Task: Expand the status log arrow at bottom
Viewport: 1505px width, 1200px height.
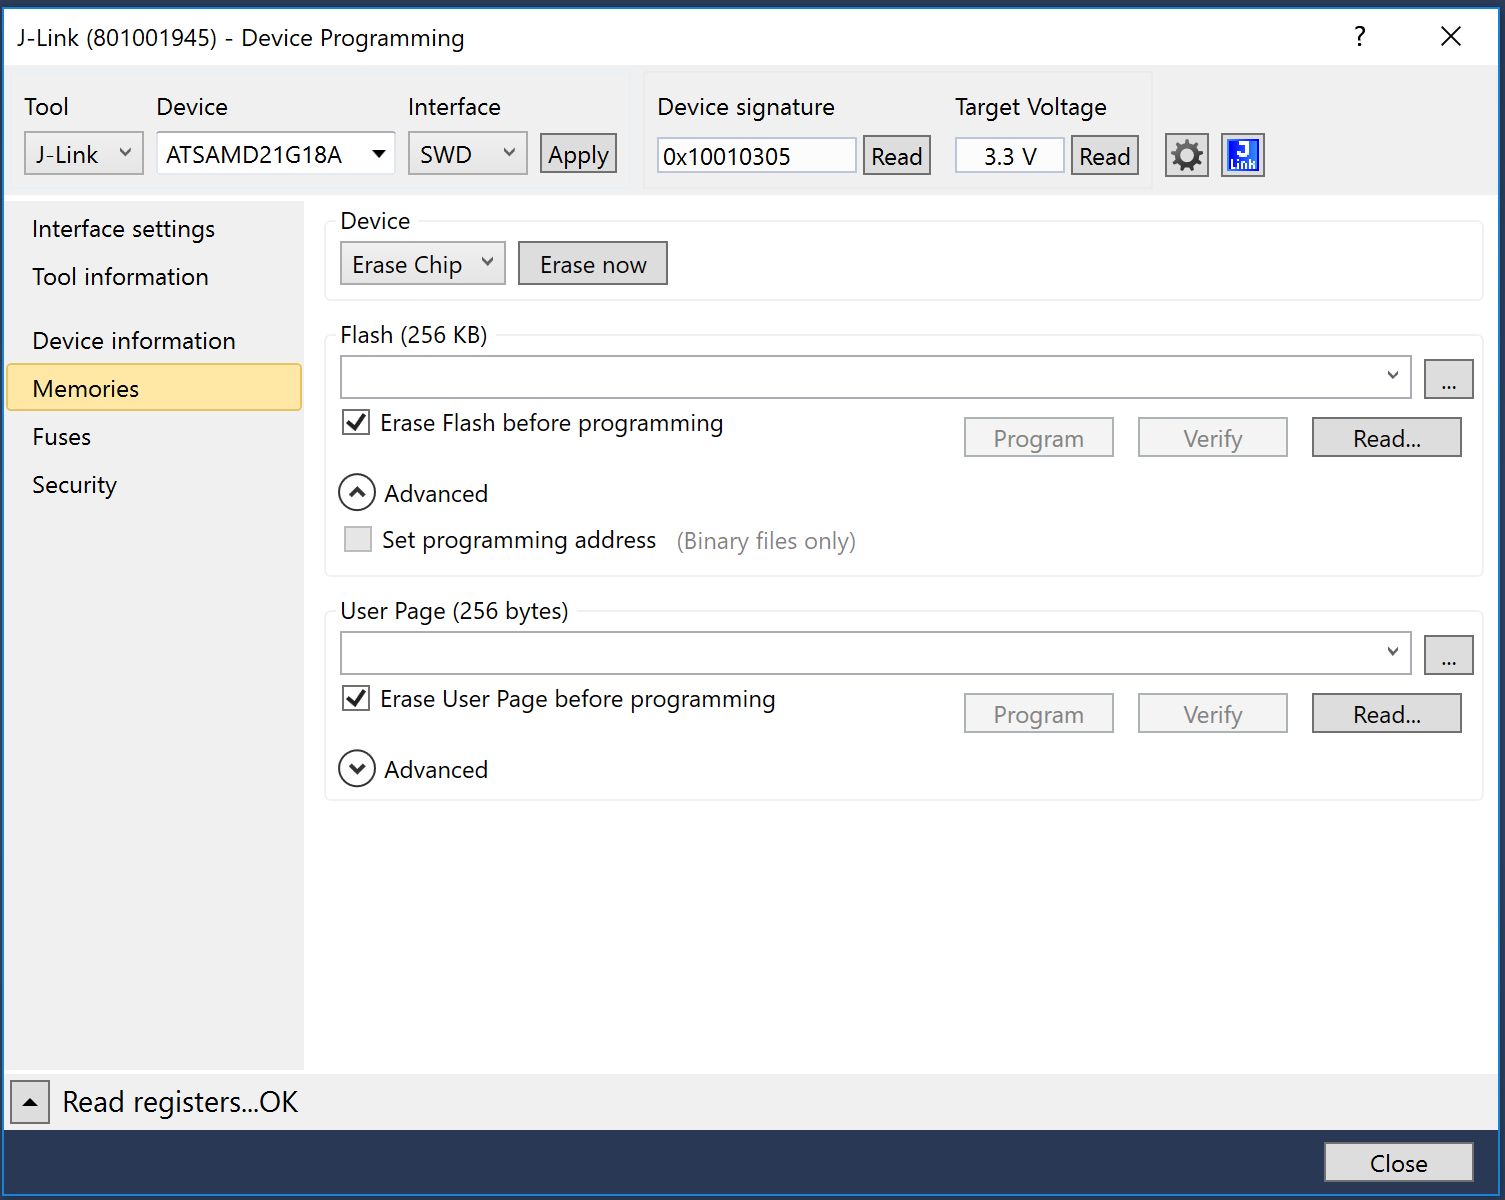Action: tap(30, 1102)
